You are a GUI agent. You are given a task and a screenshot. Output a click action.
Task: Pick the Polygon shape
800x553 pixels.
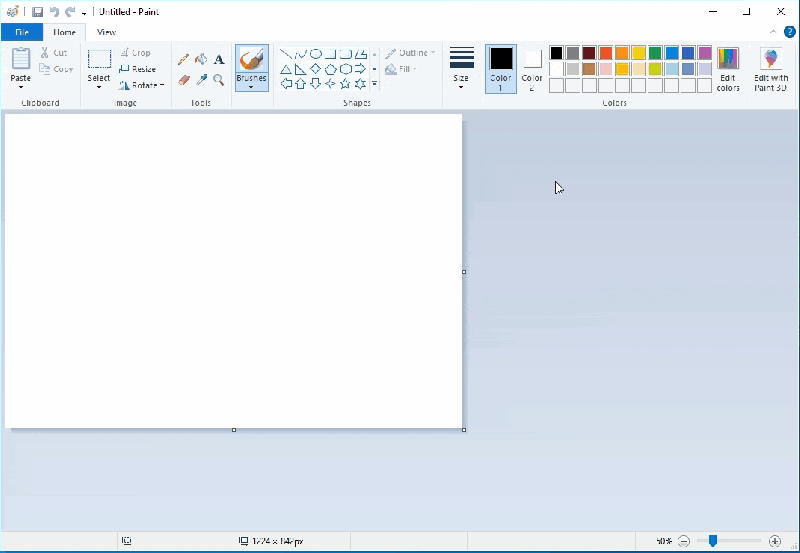coord(360,54)
